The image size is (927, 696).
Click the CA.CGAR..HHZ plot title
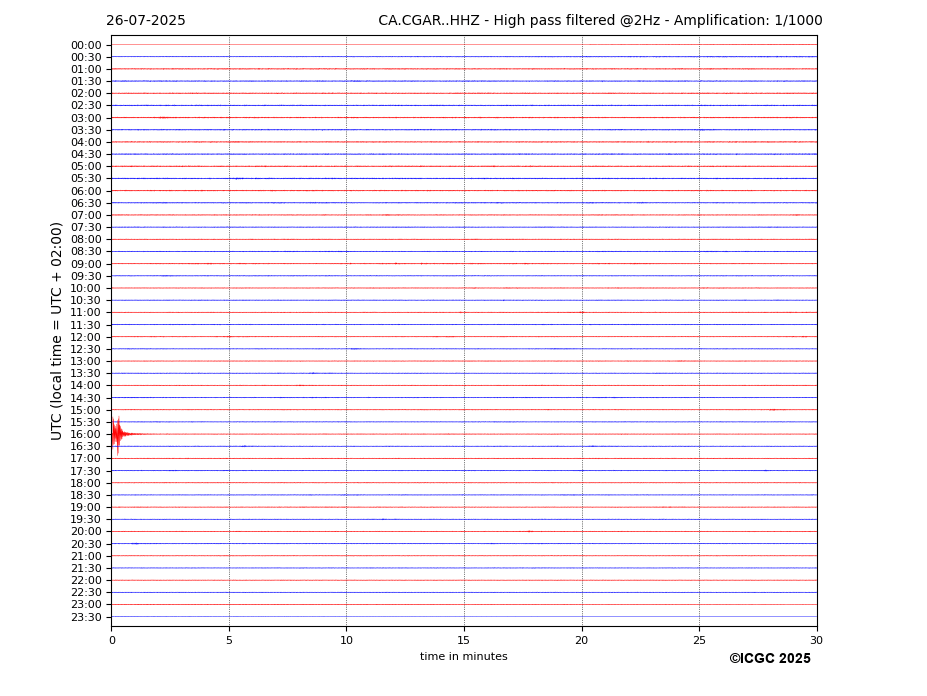[x=600, y=21]
